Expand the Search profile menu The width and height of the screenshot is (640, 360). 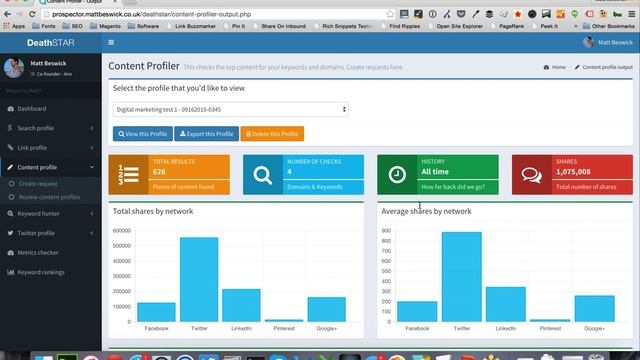click(51, 128)
